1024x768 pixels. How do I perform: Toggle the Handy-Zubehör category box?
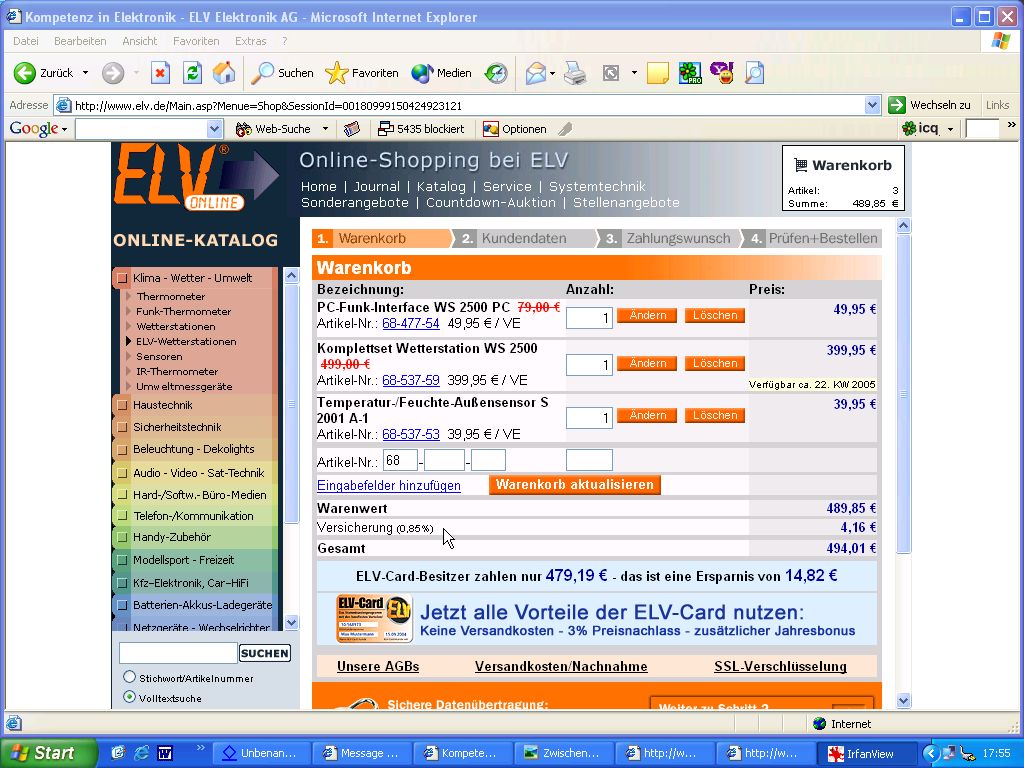pyautogui.click(x=122, y=537)
